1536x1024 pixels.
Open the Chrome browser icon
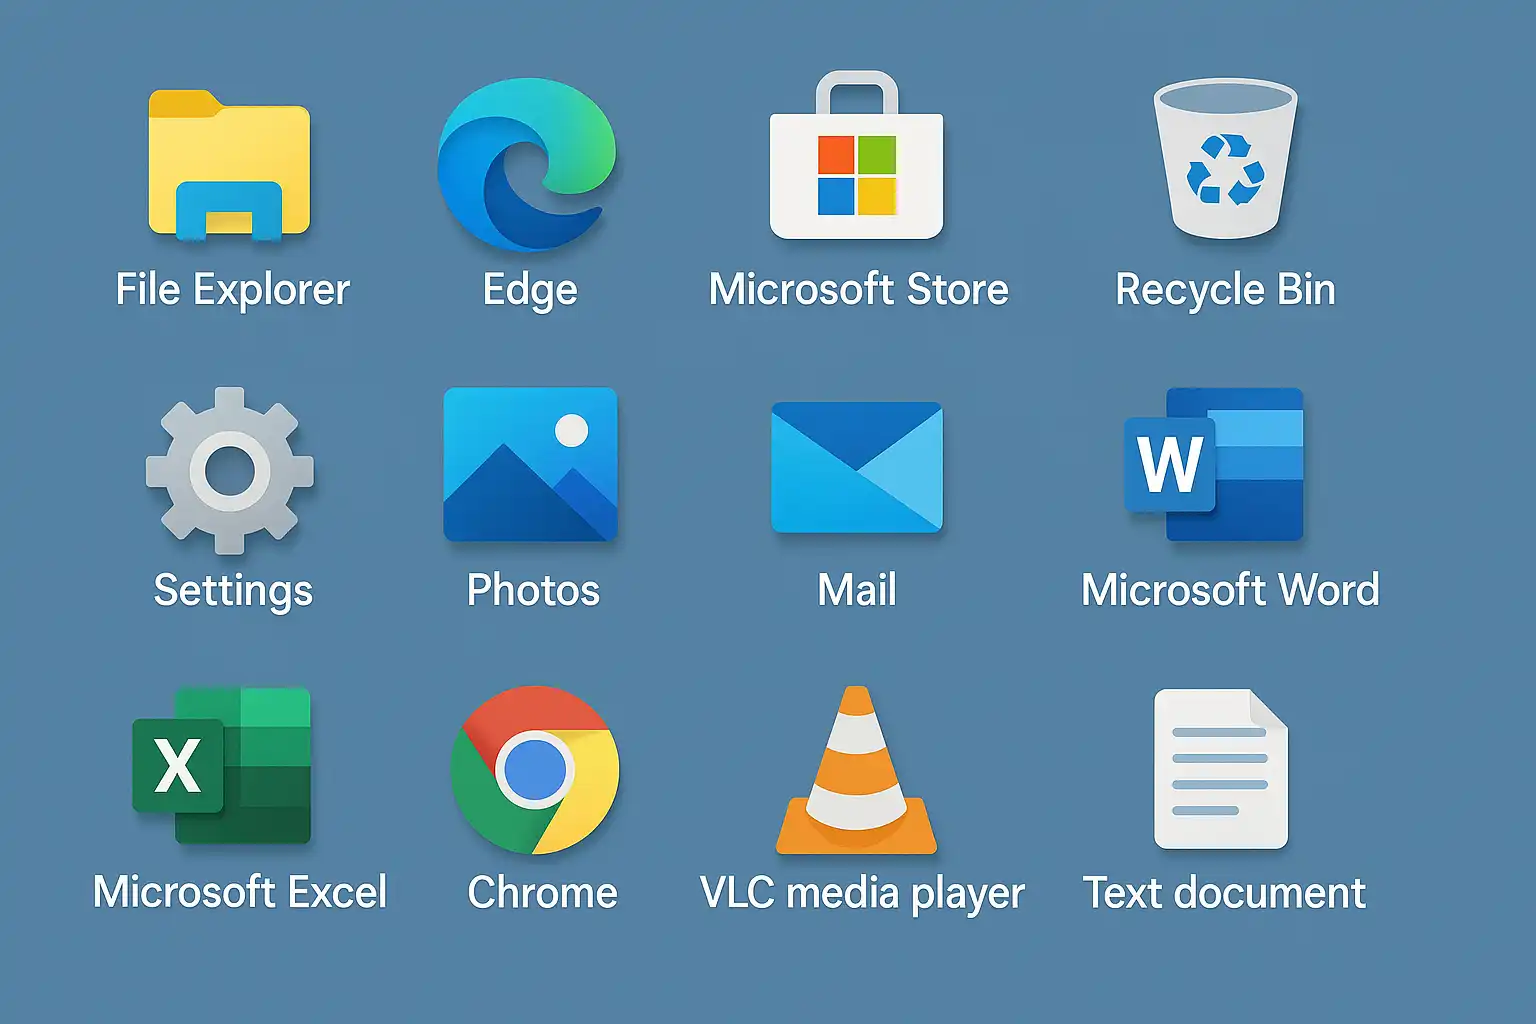click(x=535, y=769)
